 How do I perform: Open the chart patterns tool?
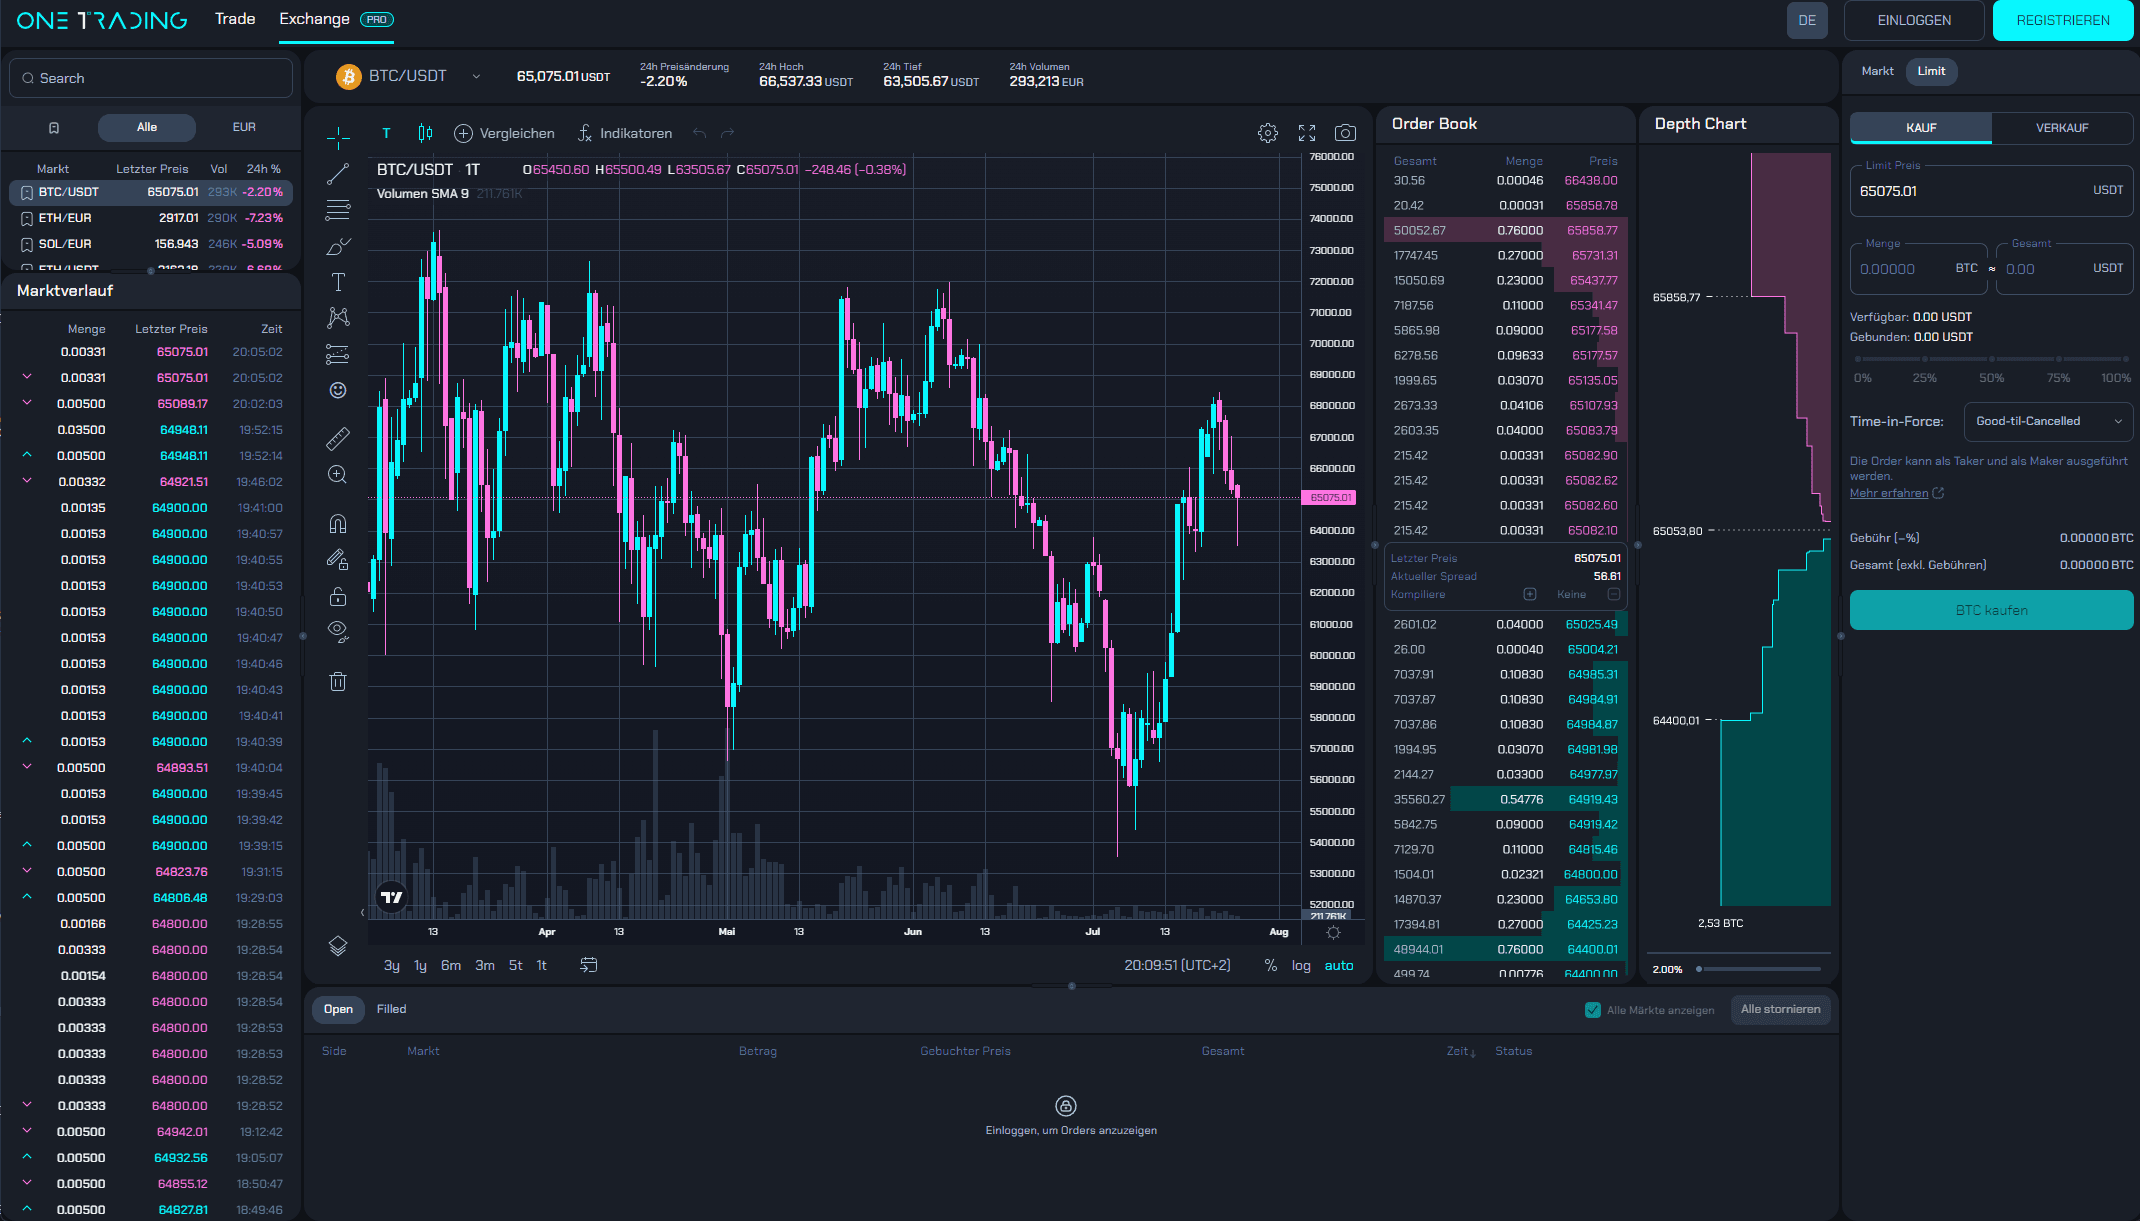338,318
